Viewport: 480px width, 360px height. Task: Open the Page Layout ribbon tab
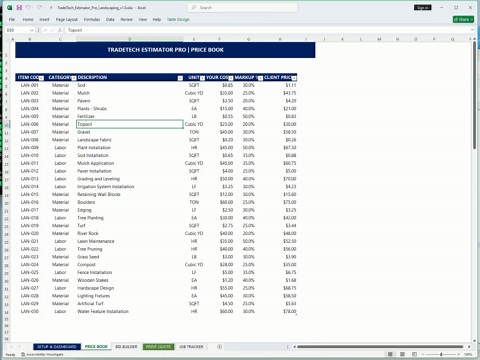(x=67, y=19)
